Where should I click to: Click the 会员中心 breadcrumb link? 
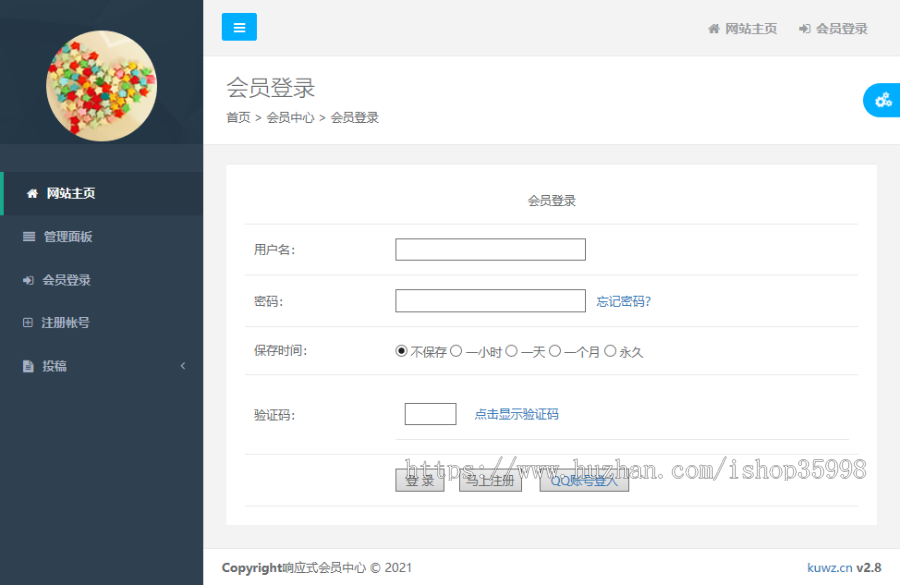[x=291, y=117]
